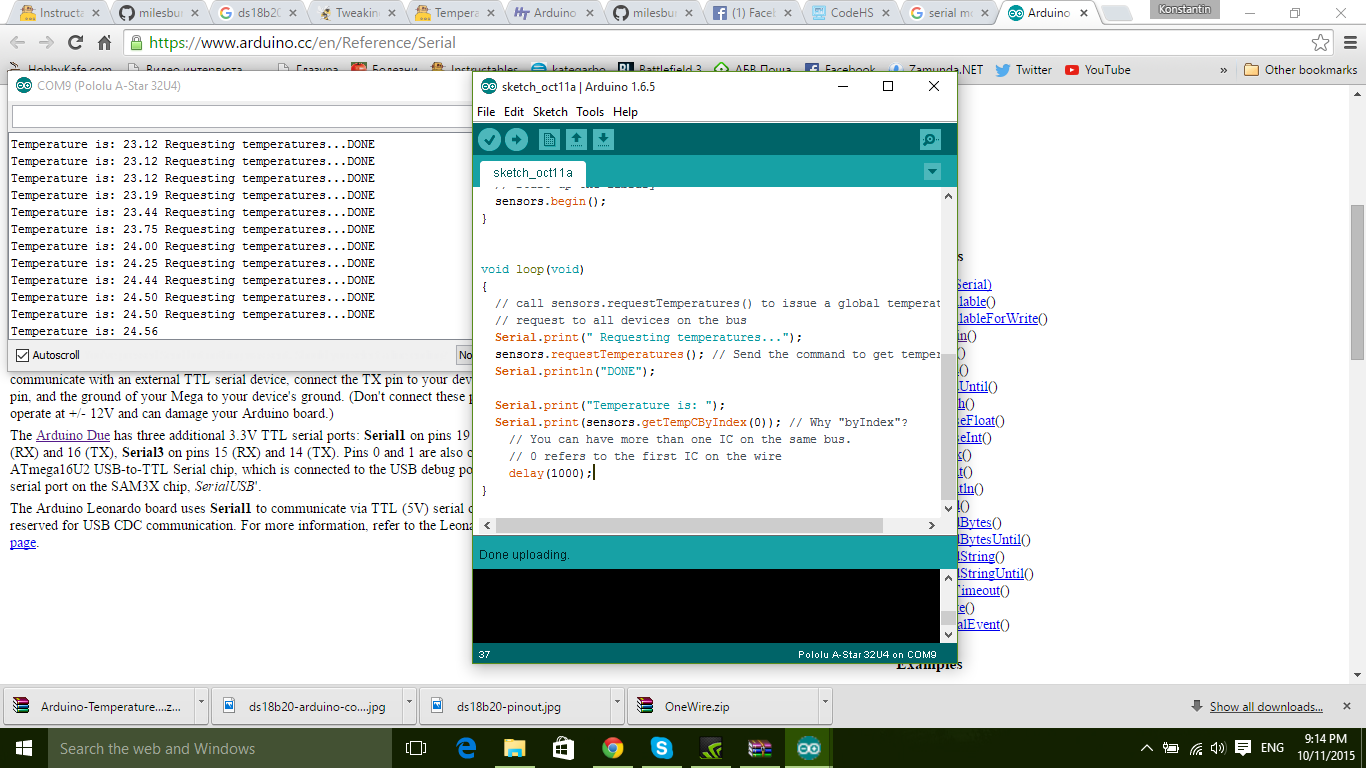Open WinRAR from the taskbar

pos(759,748)
